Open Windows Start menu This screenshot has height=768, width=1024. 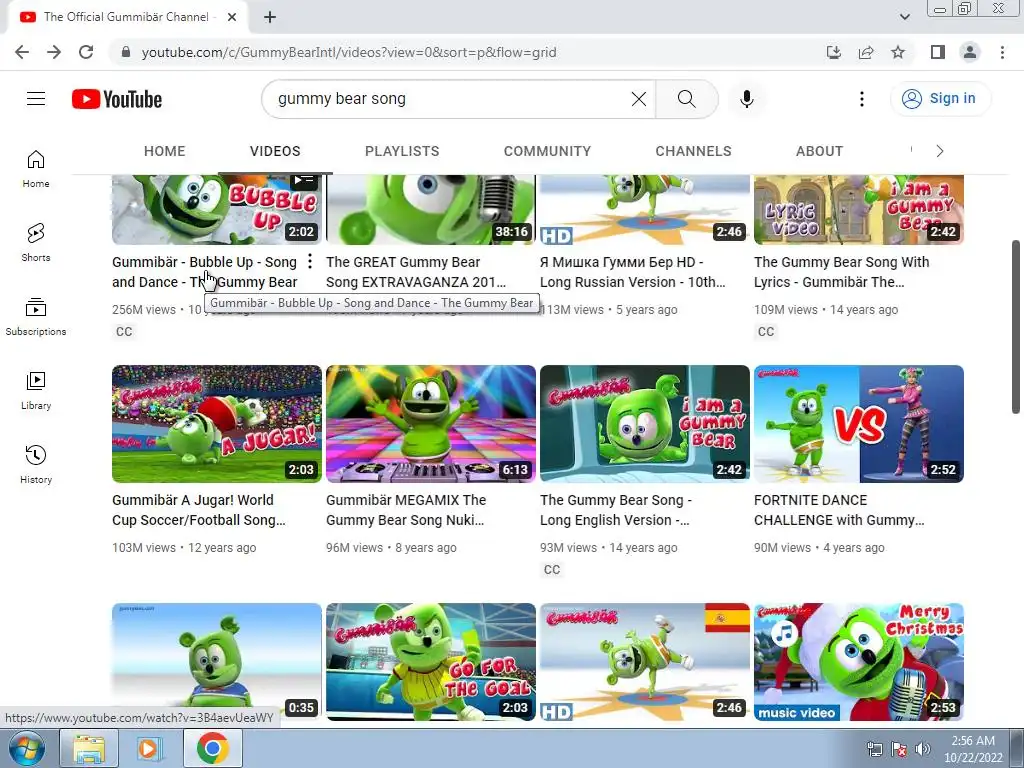(x=26, y=748)
